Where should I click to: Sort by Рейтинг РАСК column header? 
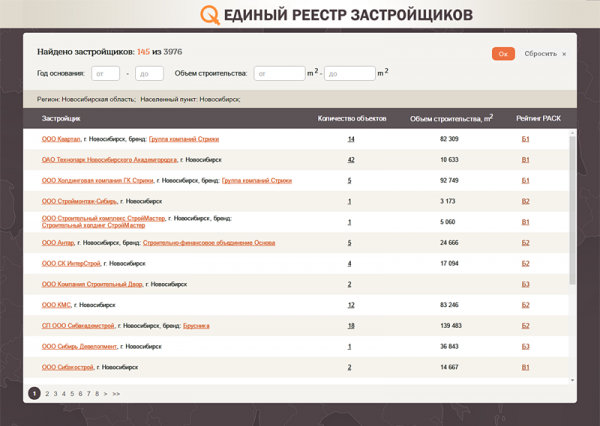coord(538,119)
